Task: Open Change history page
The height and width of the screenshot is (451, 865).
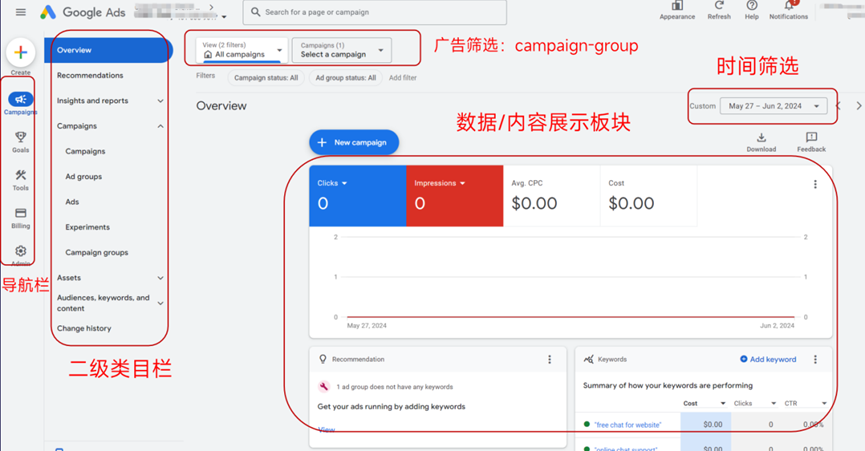Action: tap(84, 328)
